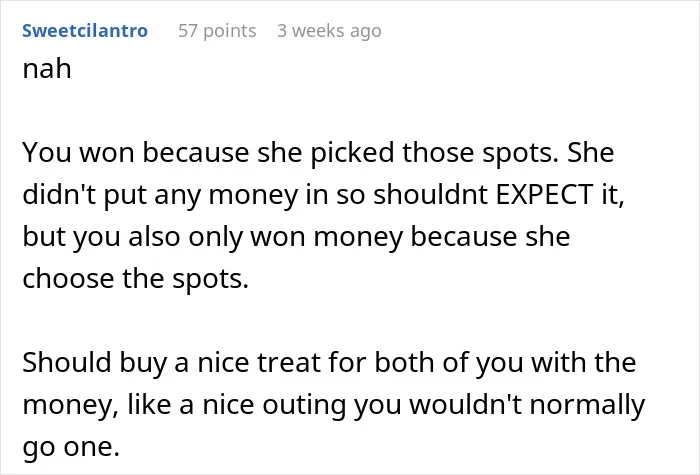
Task: Click the word "outing" in the comment
Action: coord(304,406)
